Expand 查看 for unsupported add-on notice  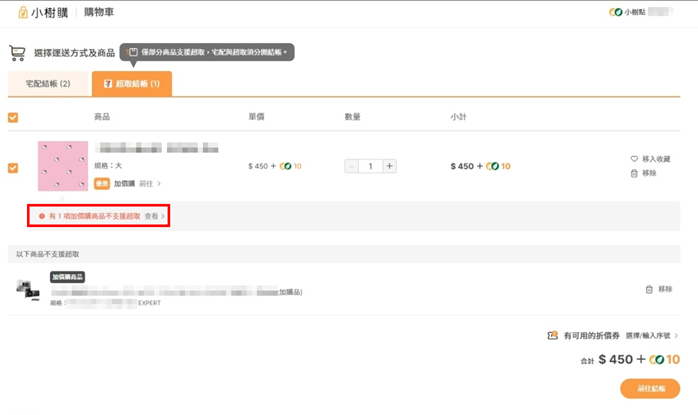click(x=154, y=216)
